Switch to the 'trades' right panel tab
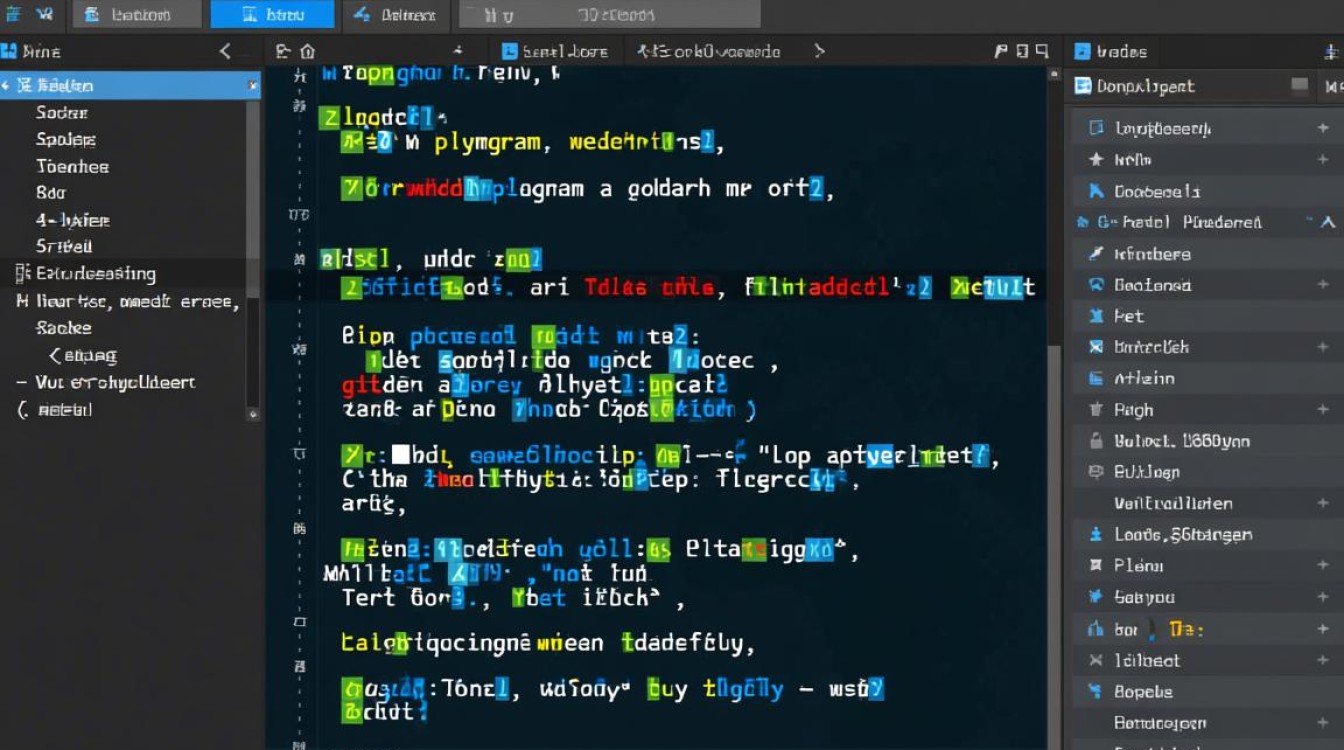This screenshot has height=750, width=1344. point(1111,51)
